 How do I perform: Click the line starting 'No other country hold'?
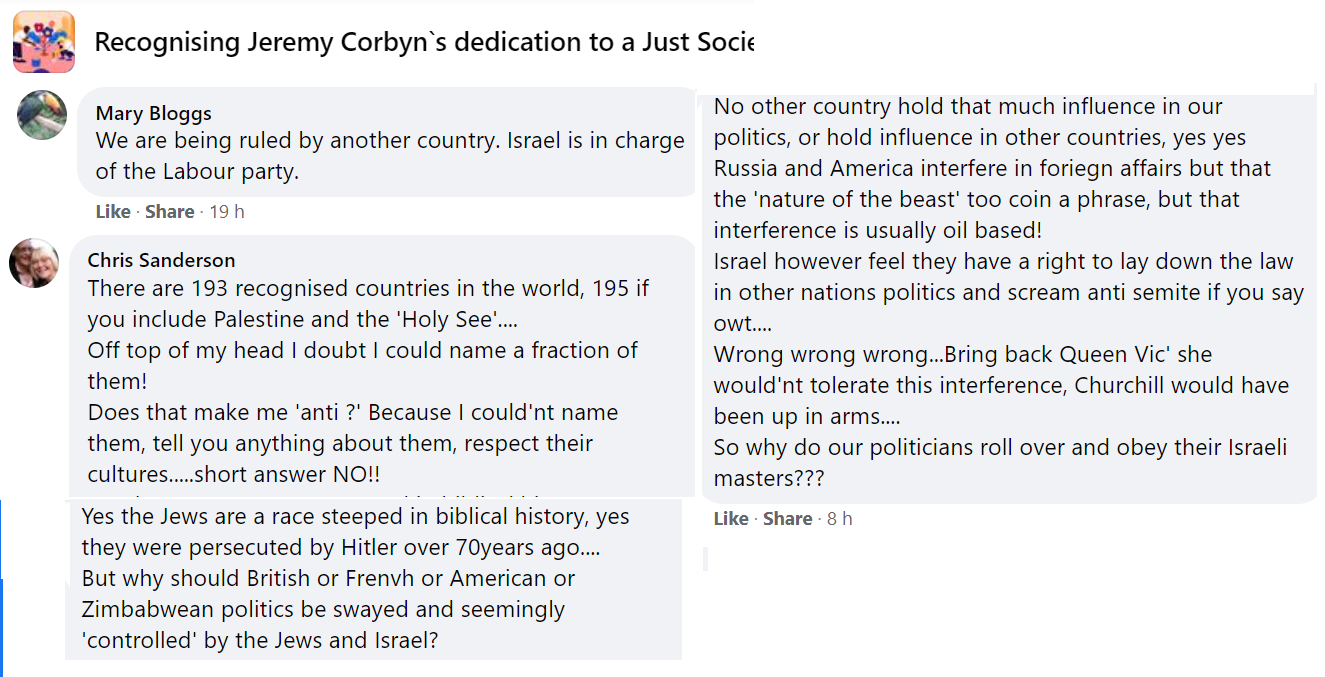point(968,107)
